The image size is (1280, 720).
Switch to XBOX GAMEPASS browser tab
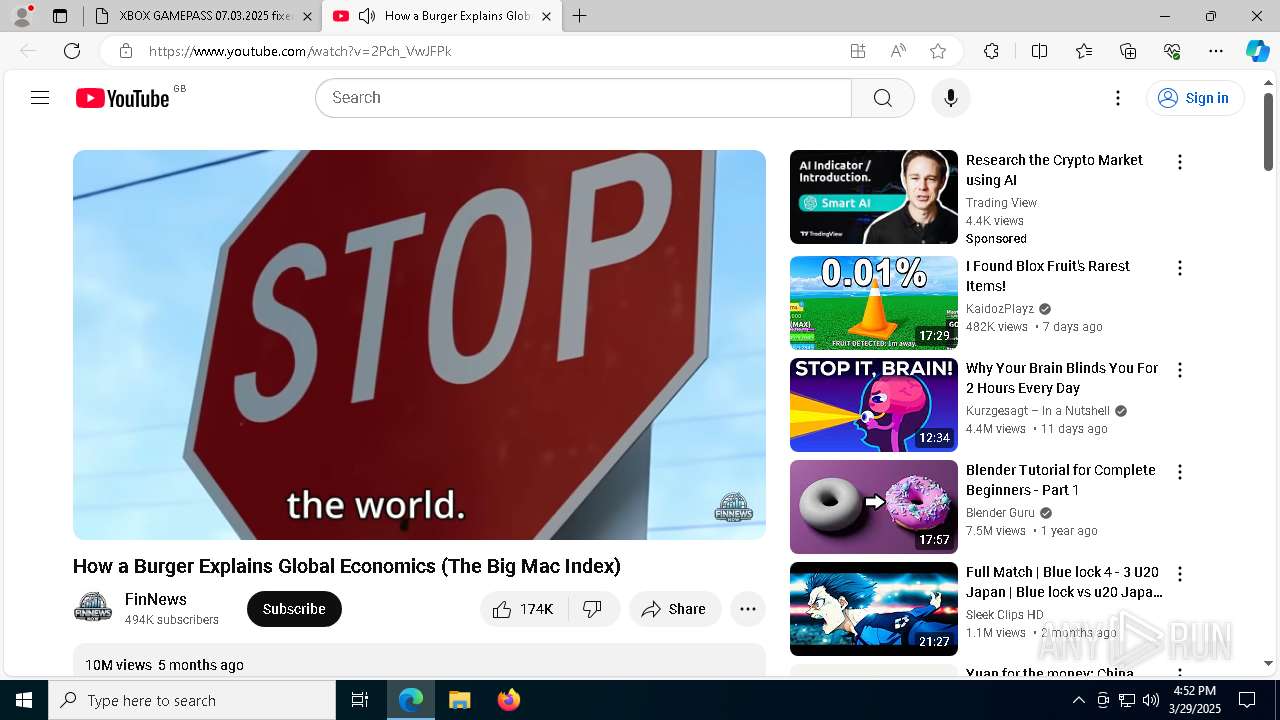point(205,16)
